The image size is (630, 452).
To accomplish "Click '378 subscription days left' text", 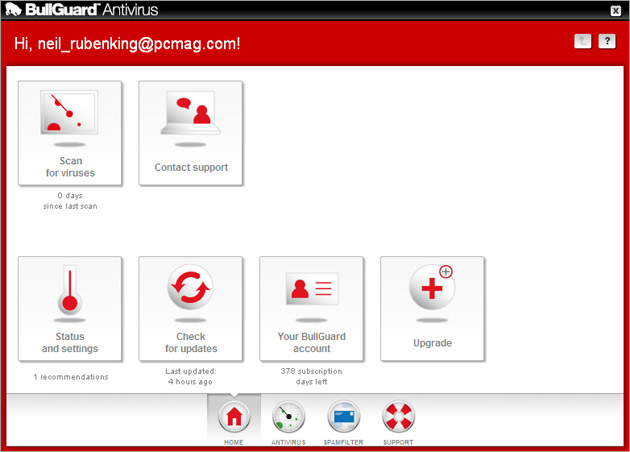I will [x=311, y=376].
